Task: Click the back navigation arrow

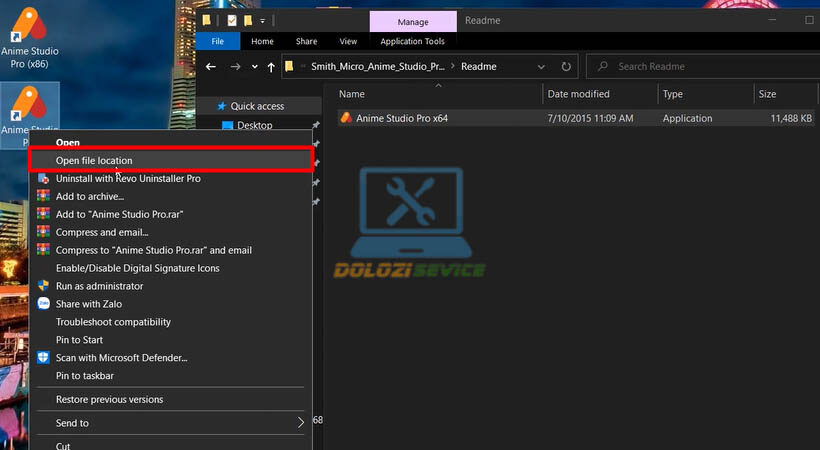Action: 211,67
